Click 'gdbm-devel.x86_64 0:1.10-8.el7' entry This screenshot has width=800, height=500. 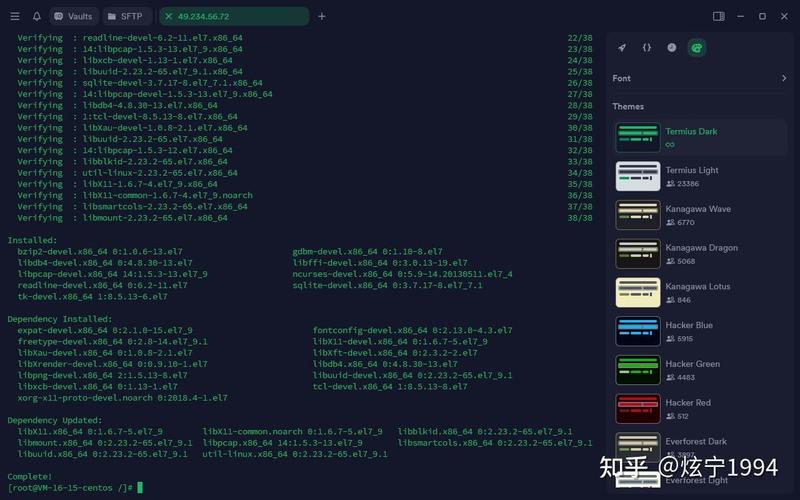pyautogui.click(x=367, y=252)
